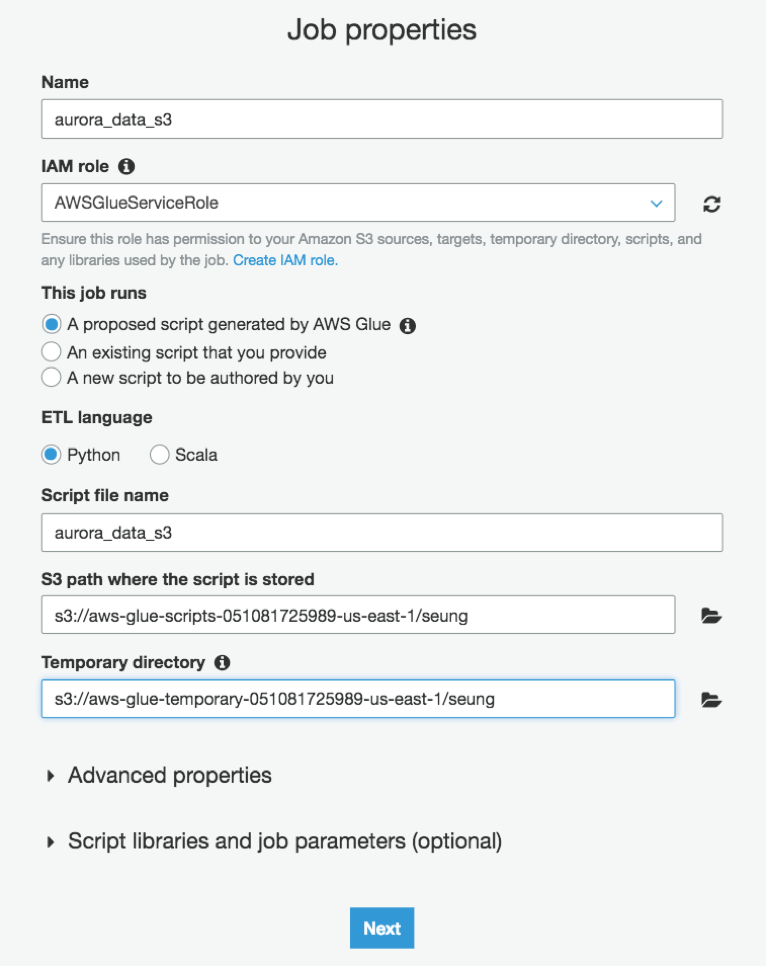
Task: Expand Script libraries and job parameters
Action: 275,841
